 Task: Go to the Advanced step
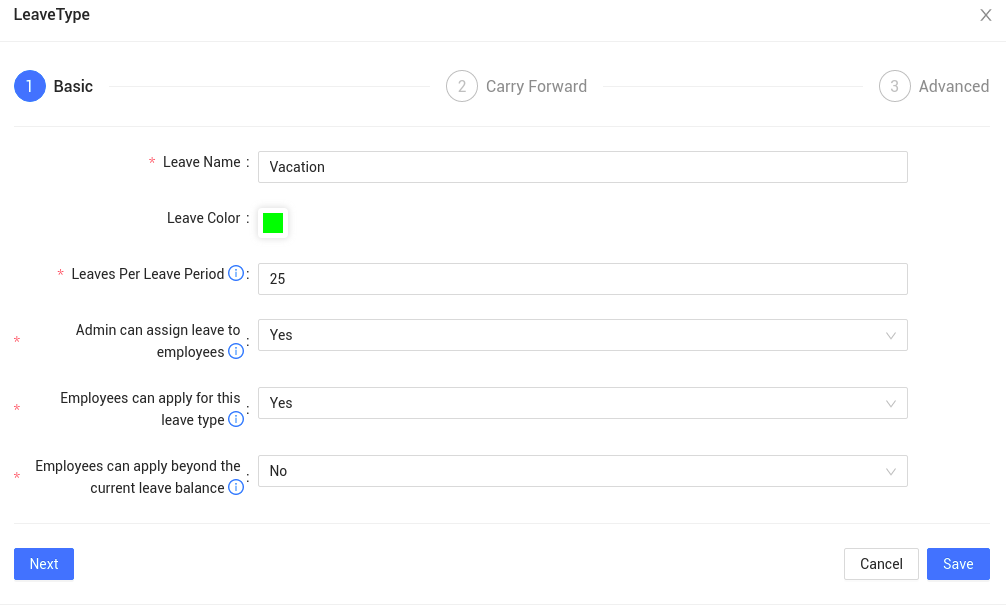(x=953, y=86)
